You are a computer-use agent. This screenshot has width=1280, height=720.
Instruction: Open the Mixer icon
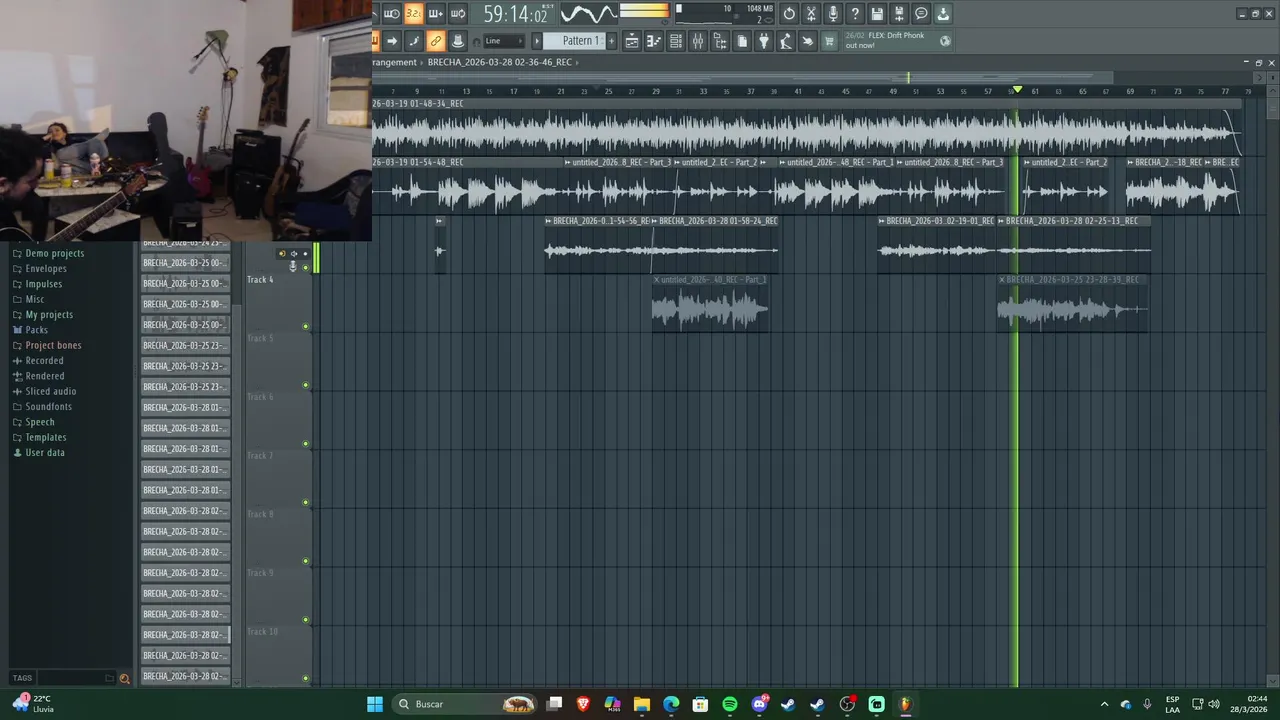point(698,41)
